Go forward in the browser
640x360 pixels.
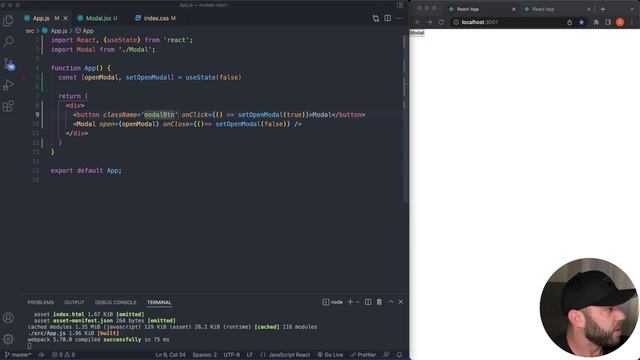(429, 22)
